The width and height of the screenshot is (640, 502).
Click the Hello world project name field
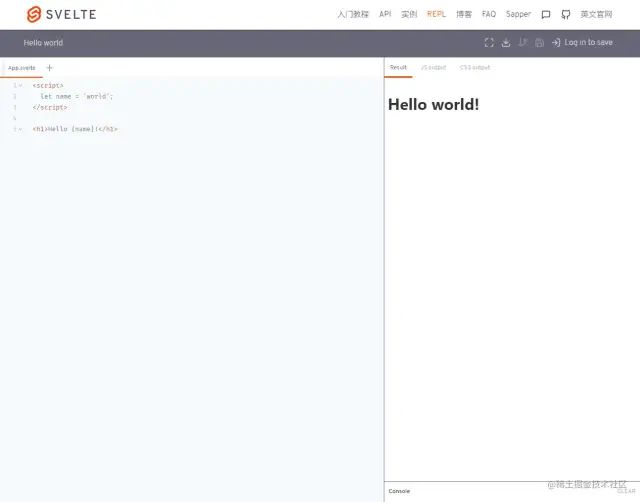43,43
